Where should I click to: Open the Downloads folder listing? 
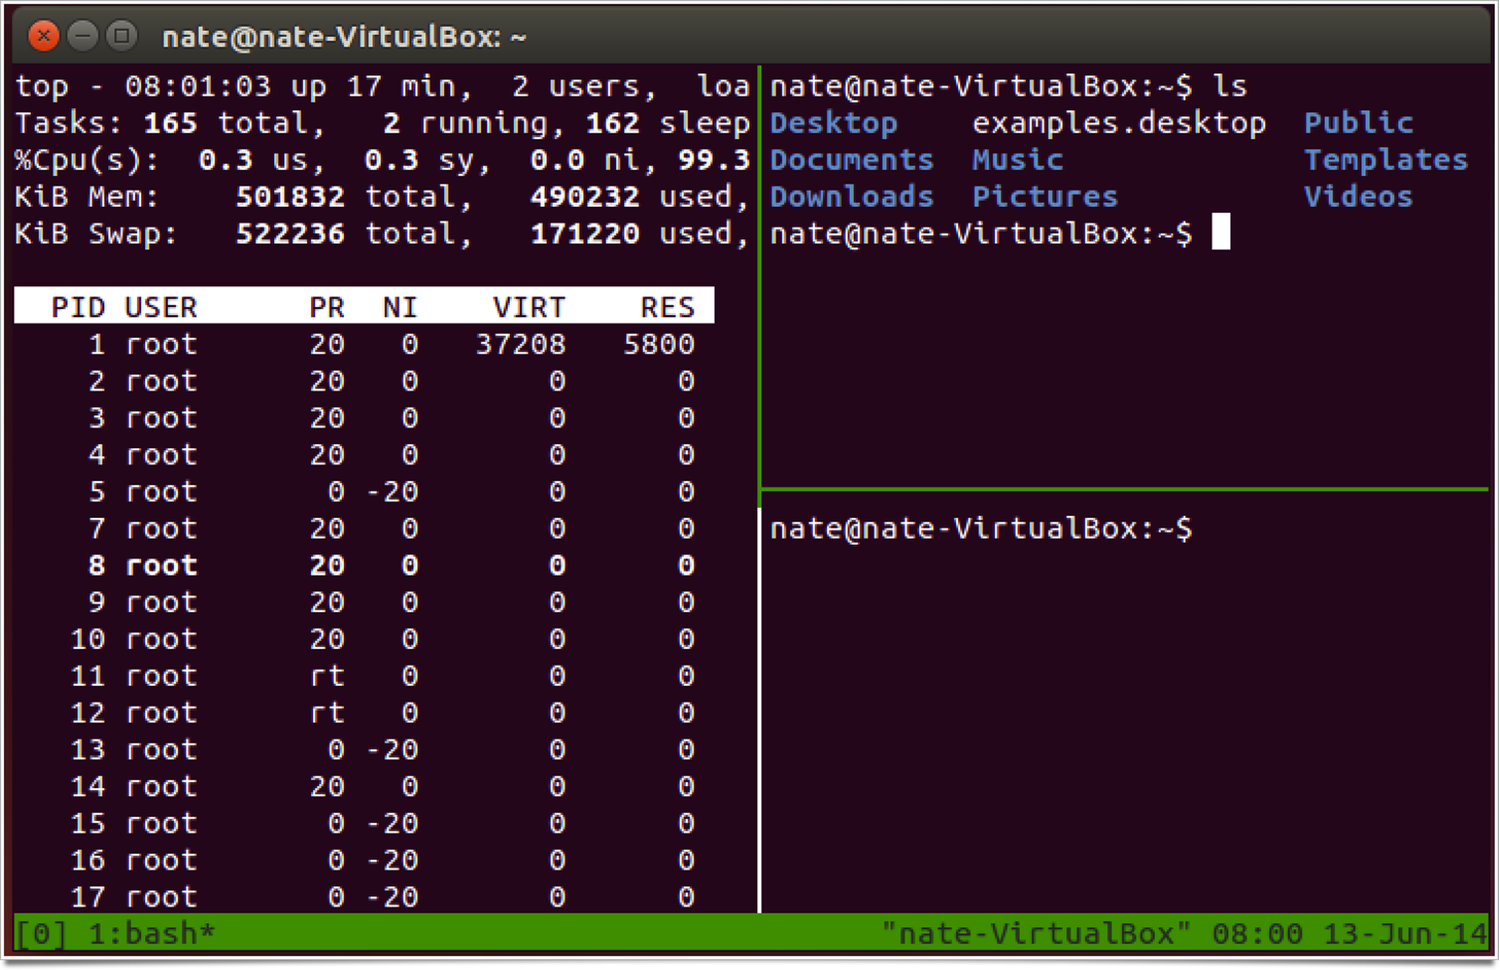[x=851, y=196]
